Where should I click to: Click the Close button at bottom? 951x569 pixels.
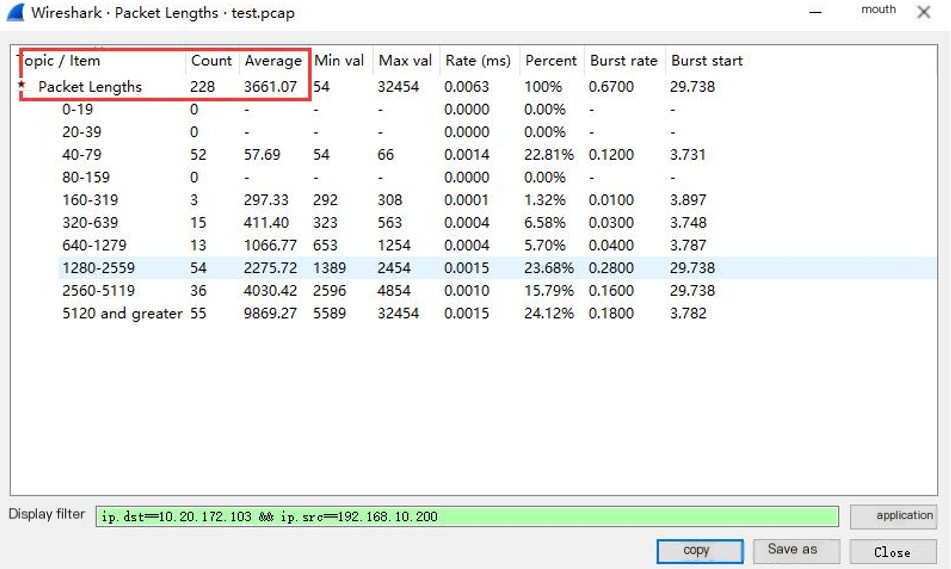tap(893, 551)
